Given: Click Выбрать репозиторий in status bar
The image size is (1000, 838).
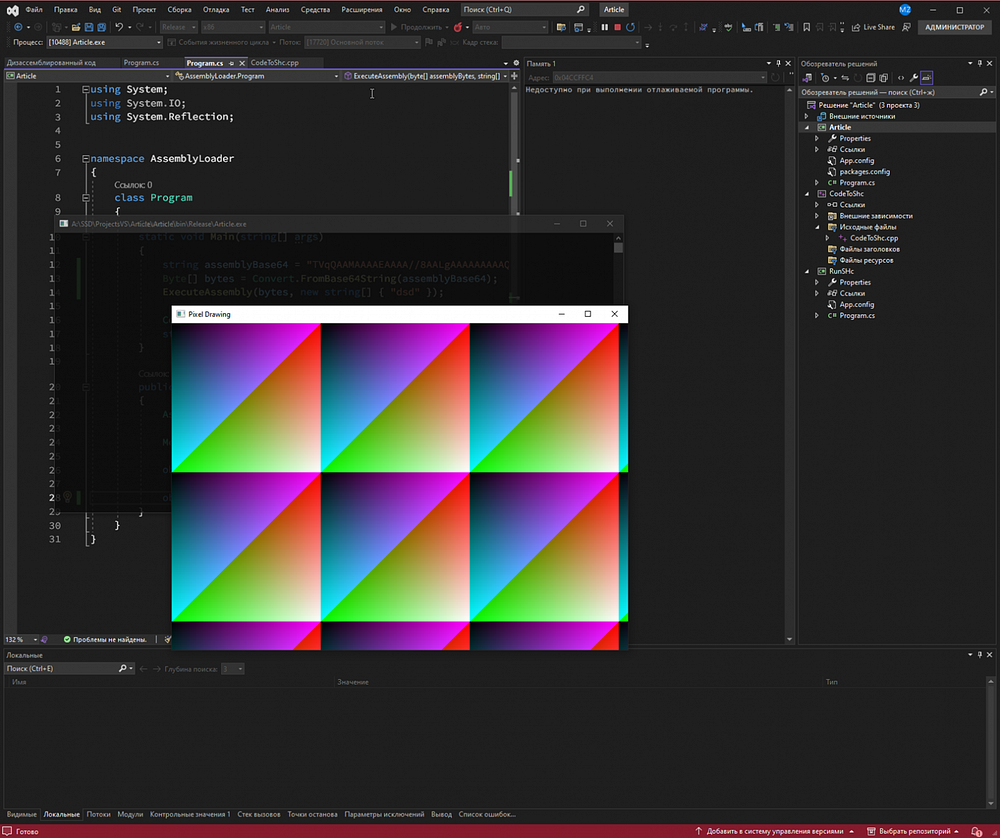Looking at the screenshot, I should tap(913, 832).
